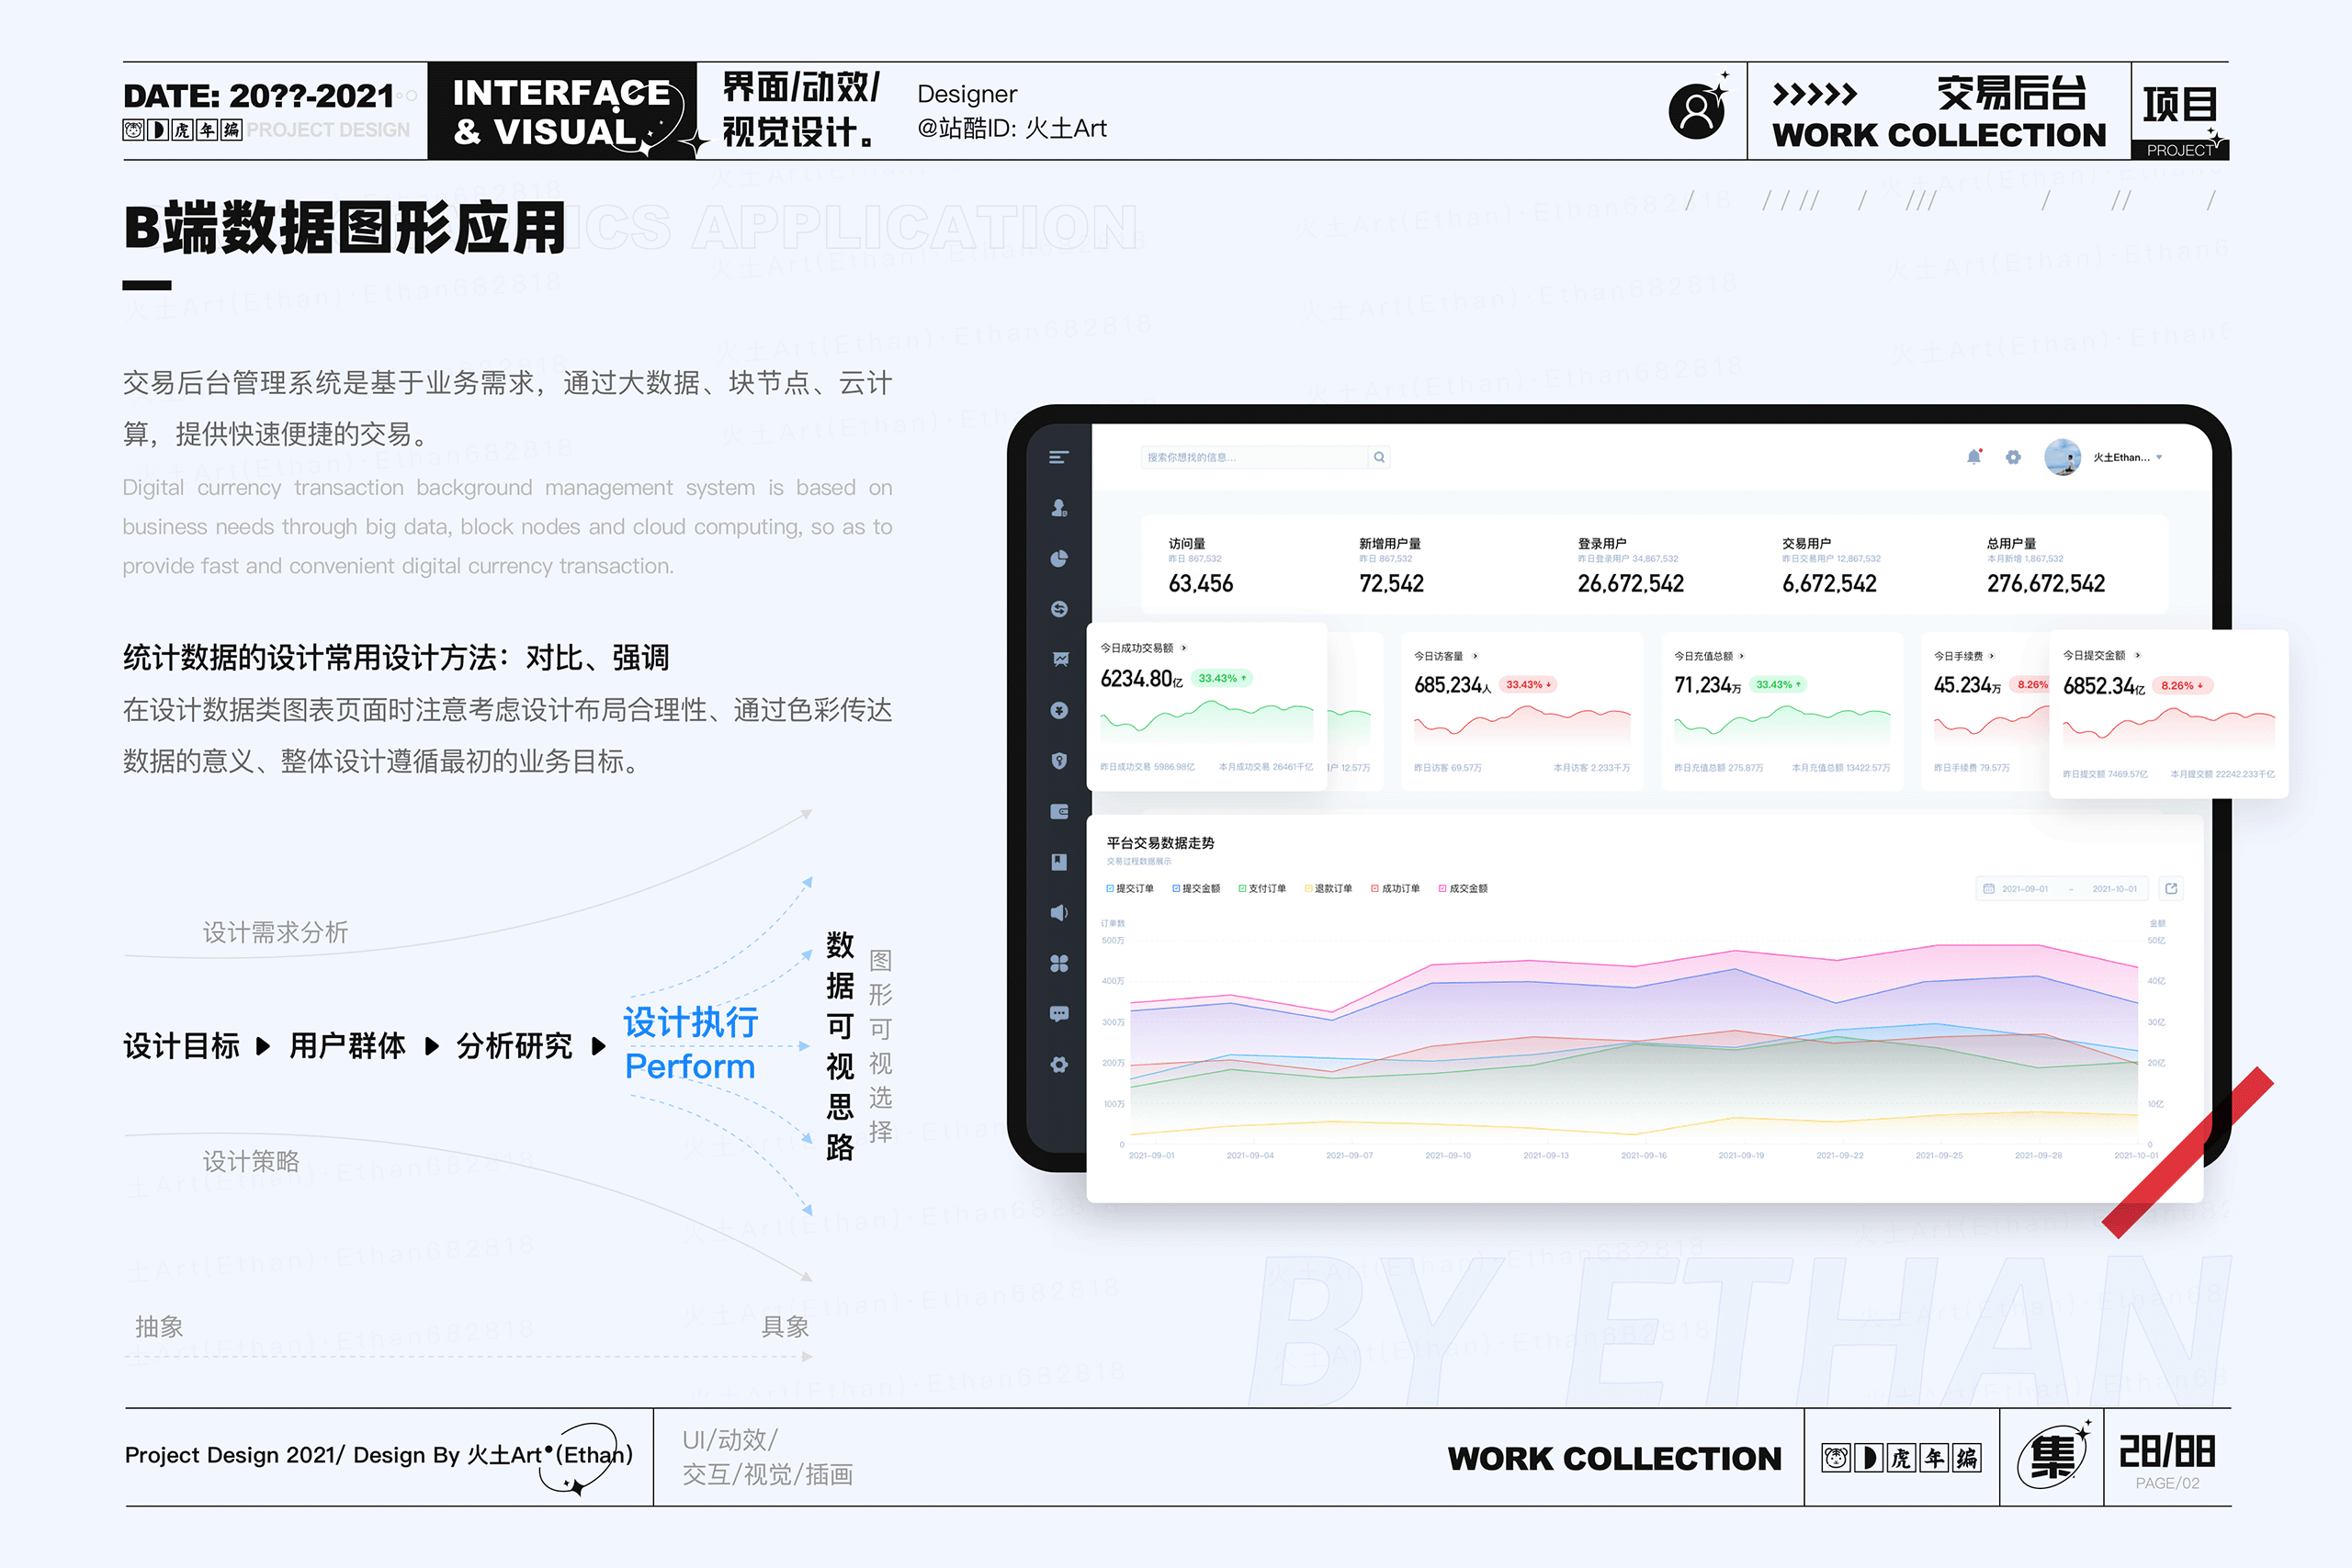Toggle the 成交金额 legend checkbox
The image size is (2352, 1568).
click(1442, 888)
